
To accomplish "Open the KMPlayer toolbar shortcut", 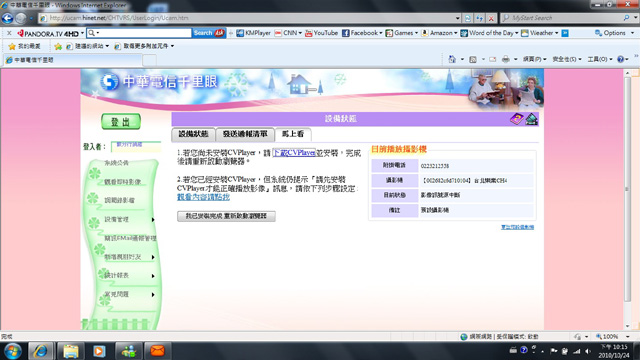I will 253,33.
